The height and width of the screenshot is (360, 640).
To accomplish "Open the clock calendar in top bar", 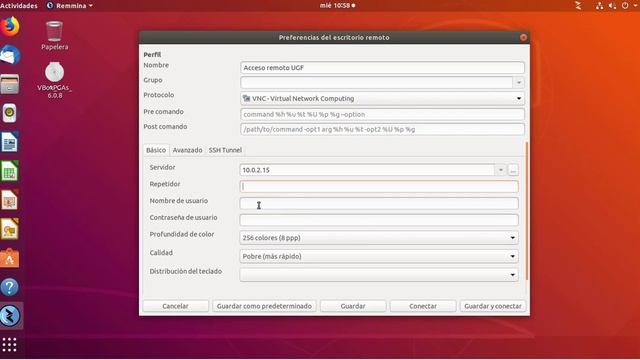I will click(x=337, y=6).
